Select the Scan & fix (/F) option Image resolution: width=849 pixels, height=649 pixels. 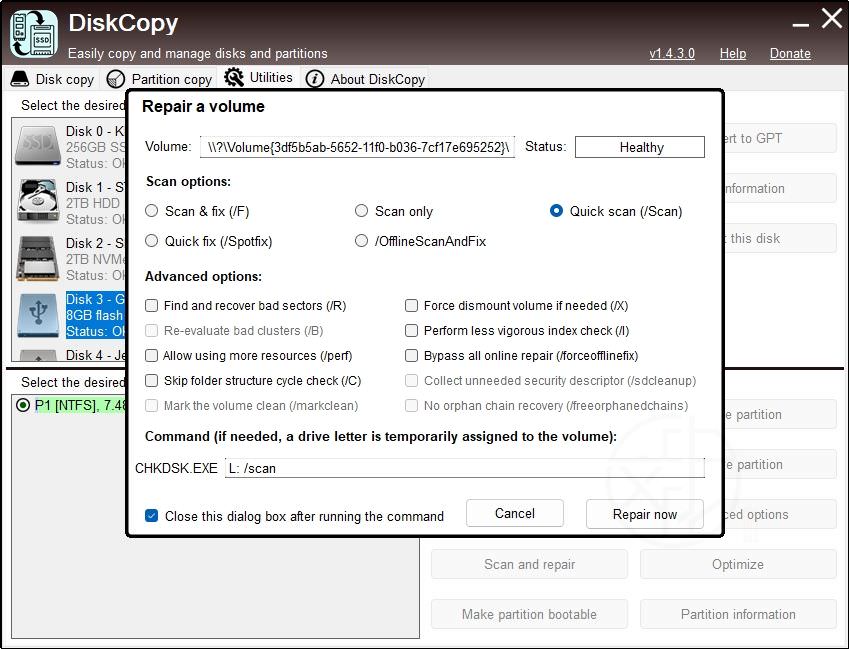point(152,211)
